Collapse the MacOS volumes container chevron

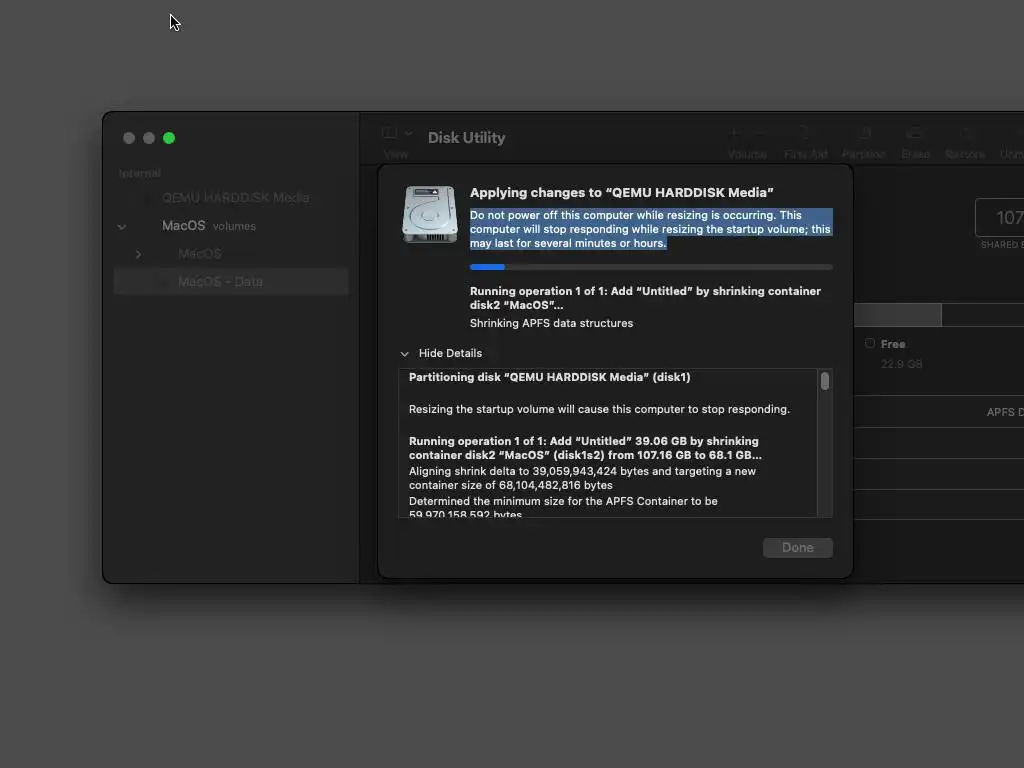[121, 227]
